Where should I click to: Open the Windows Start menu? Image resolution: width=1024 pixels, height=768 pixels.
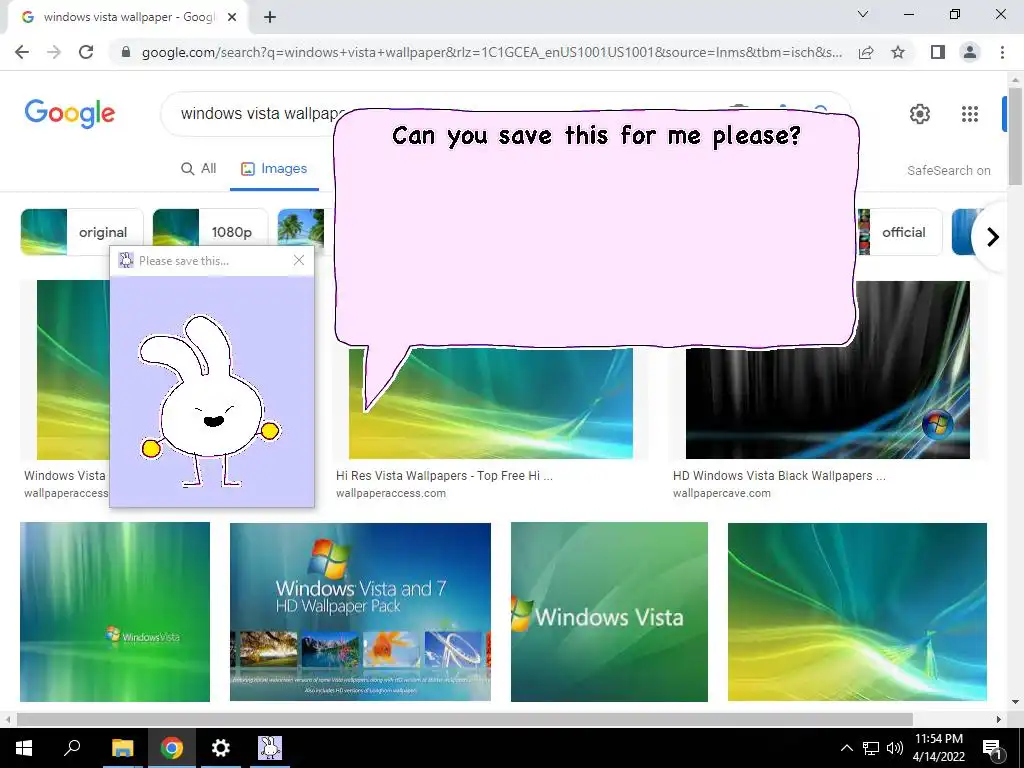tap(24, 748)
